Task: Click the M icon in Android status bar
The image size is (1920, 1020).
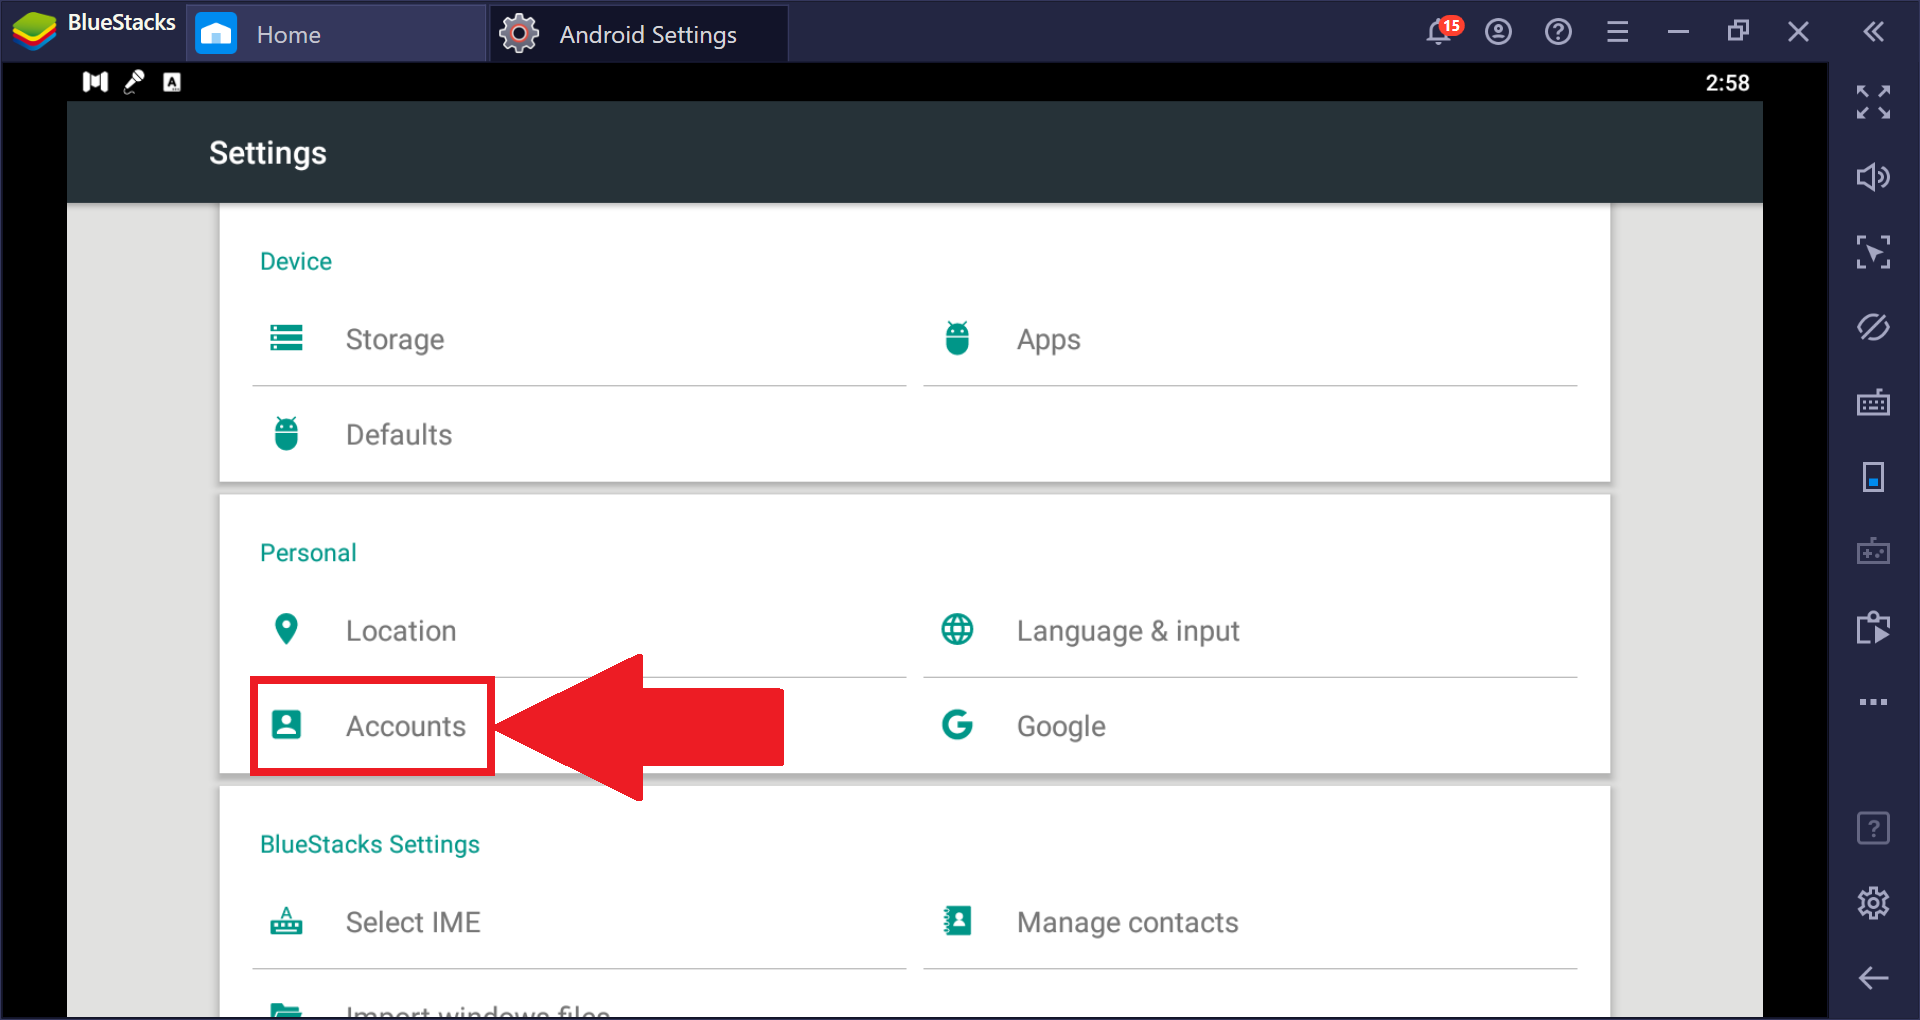Action: point(95,82)
